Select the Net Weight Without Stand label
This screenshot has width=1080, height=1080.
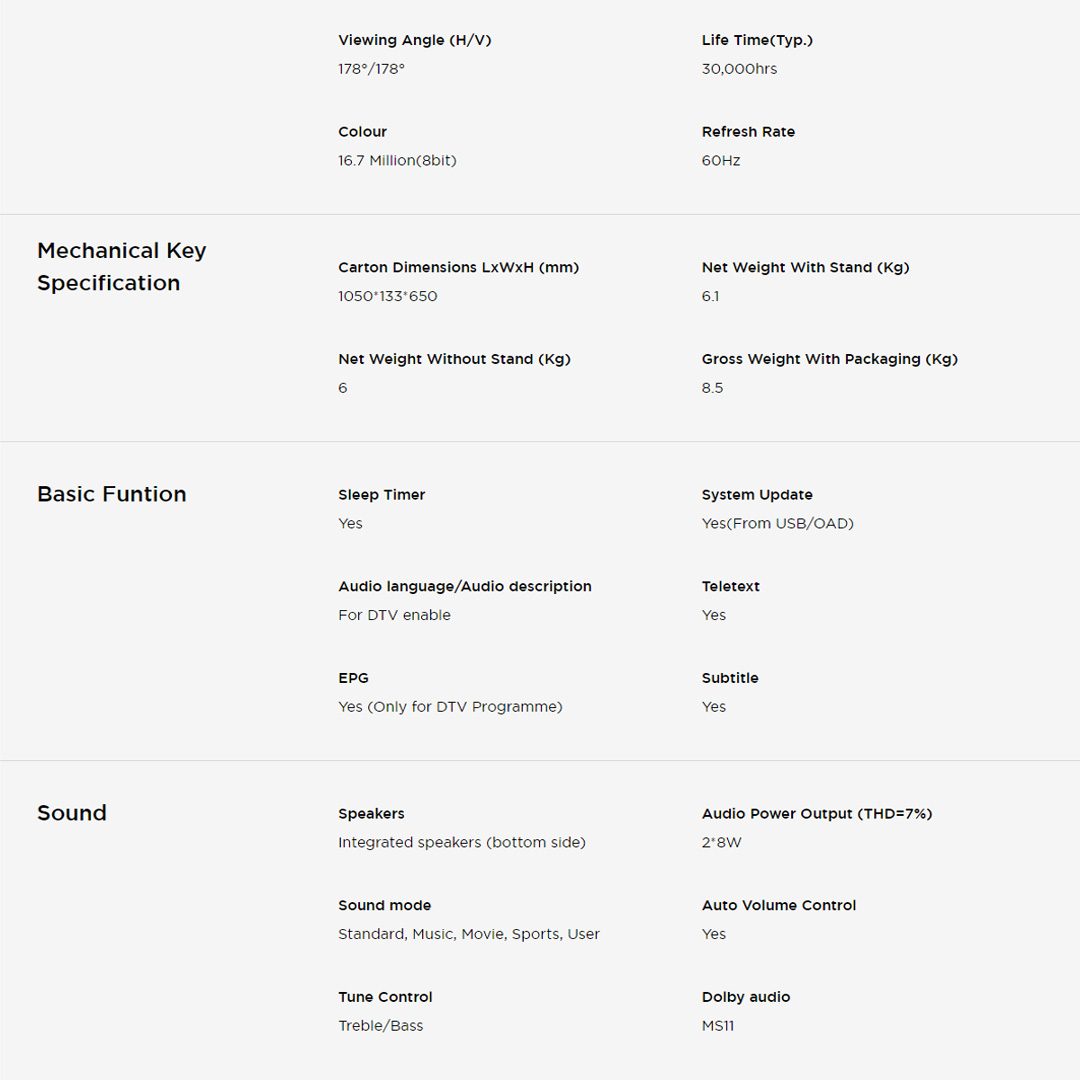(454, 359)
